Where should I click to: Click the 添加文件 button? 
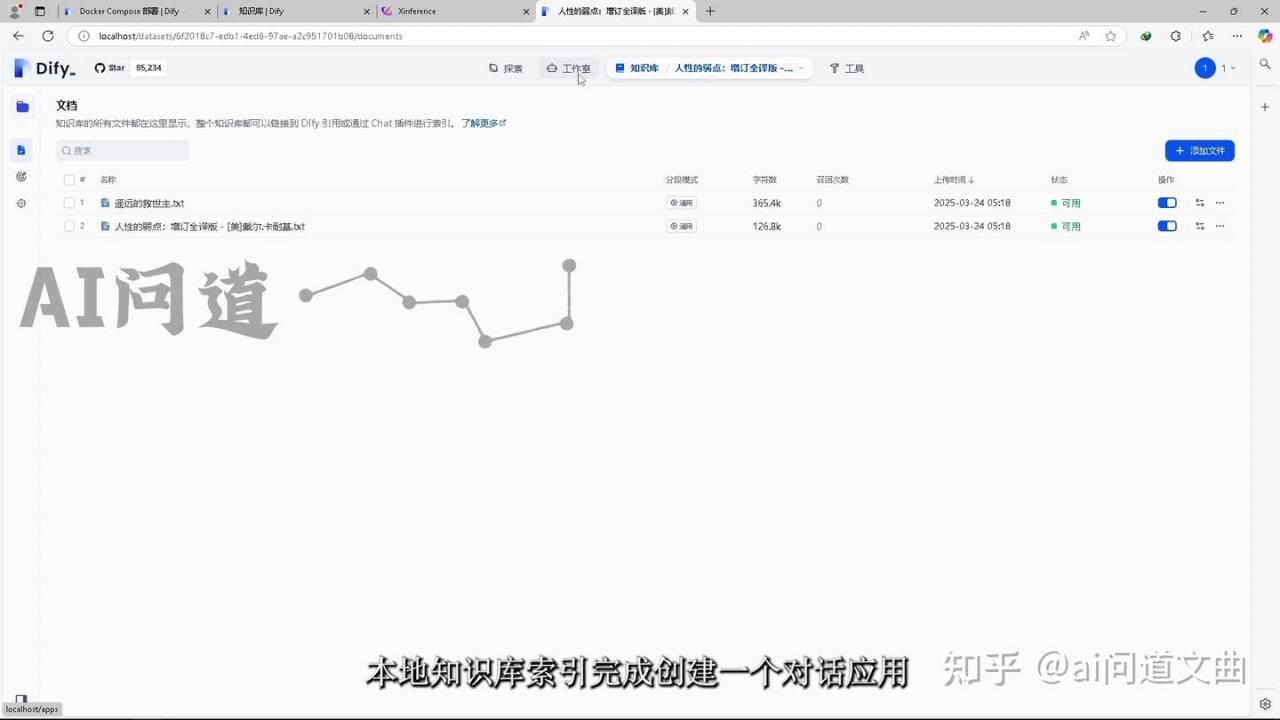1199,150
